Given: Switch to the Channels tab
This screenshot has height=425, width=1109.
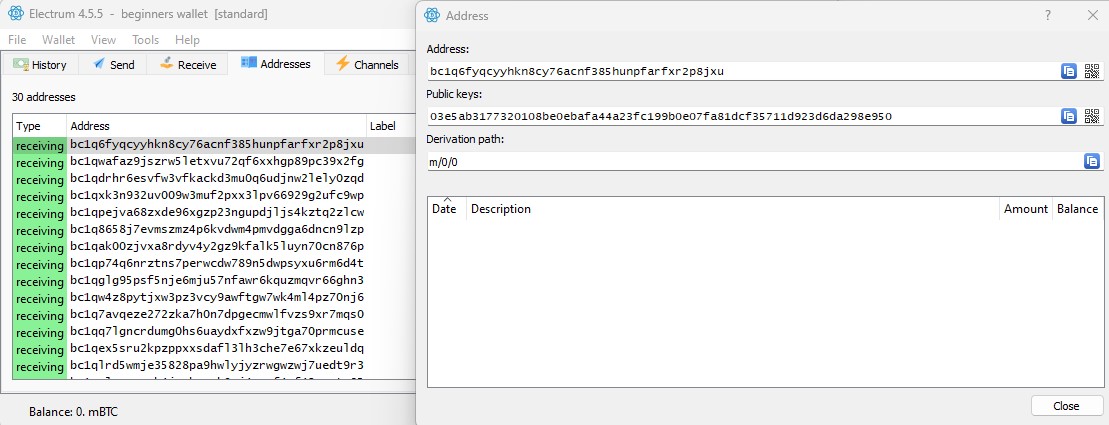Looking at the screenshot, I should [367, 65].
